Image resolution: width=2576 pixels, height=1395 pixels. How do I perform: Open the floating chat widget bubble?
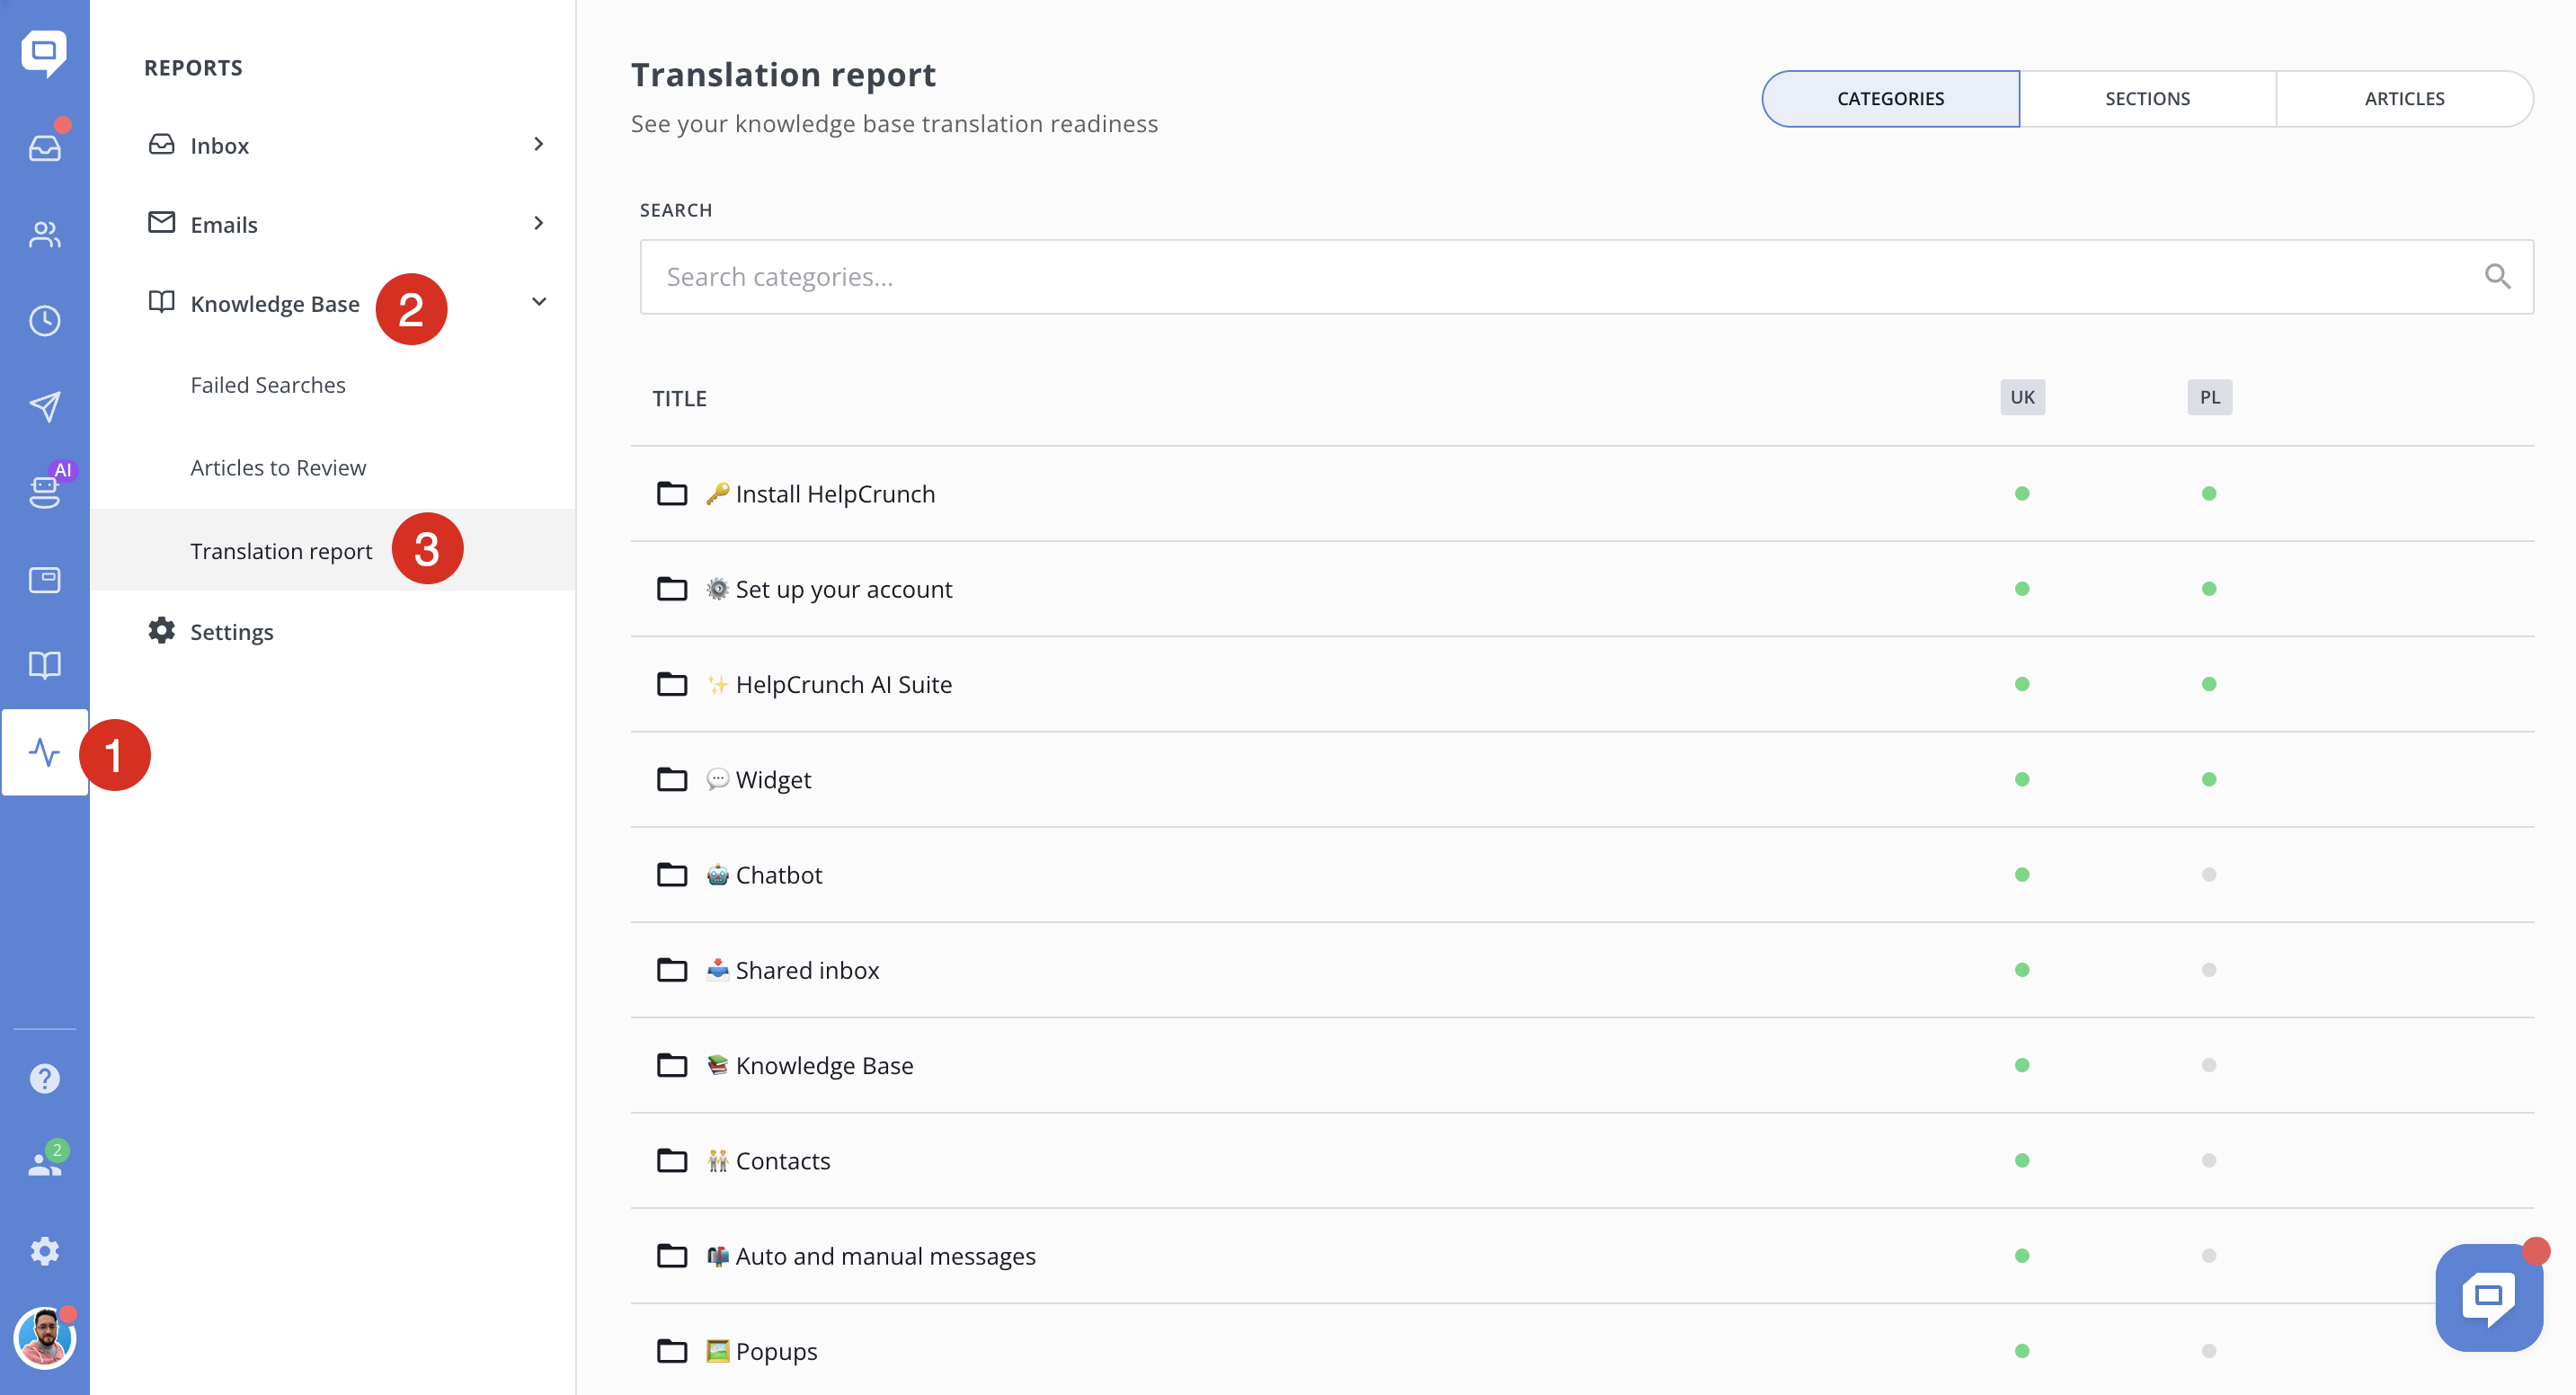point(2488,1296)
